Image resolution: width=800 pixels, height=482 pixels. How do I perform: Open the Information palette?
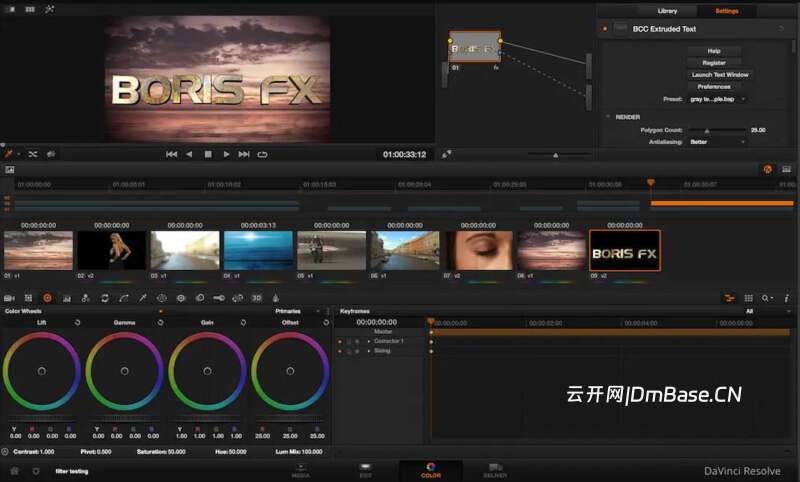(x=787, y=298)
